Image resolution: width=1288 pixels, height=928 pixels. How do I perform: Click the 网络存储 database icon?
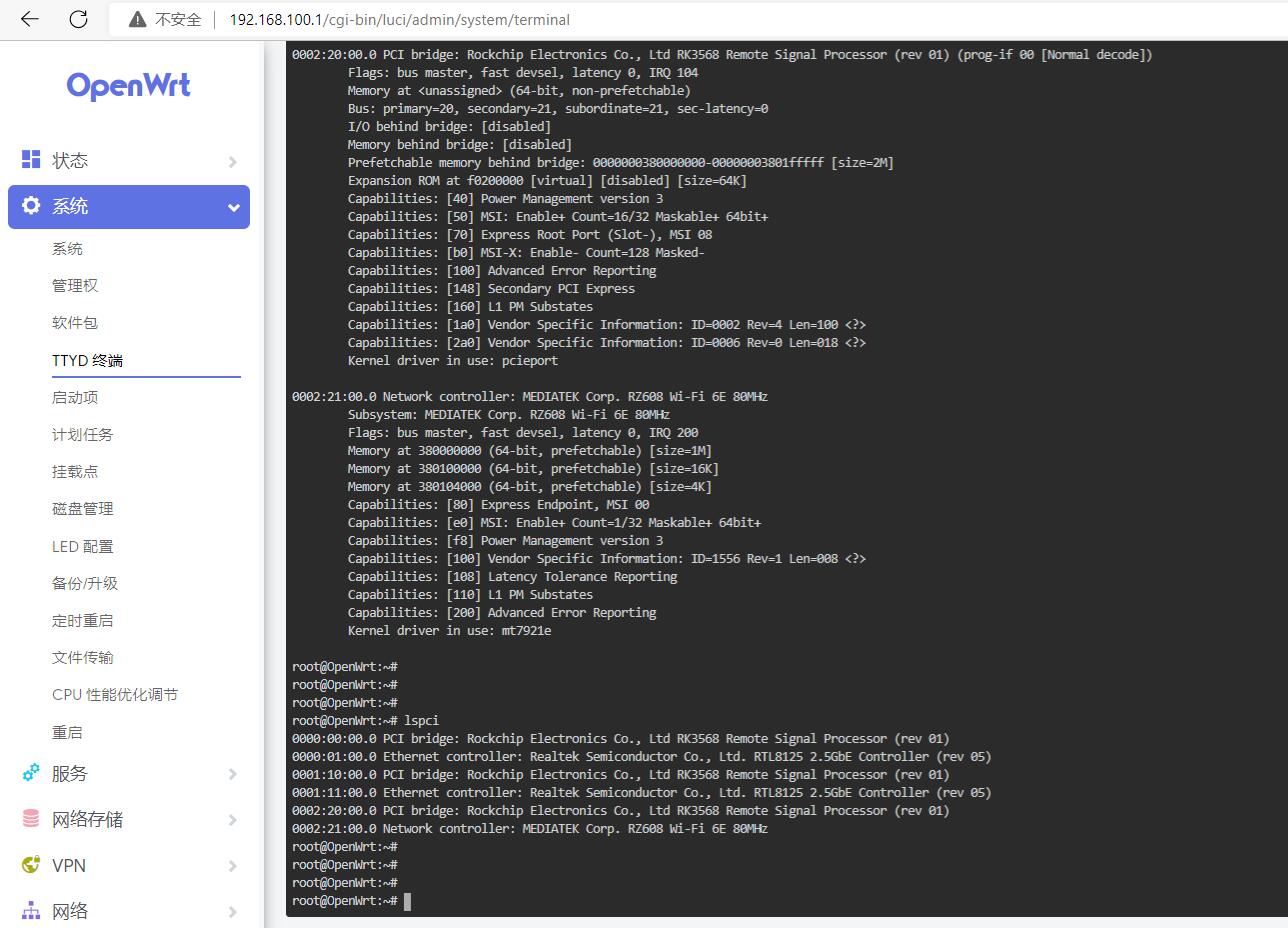[31, 819]
